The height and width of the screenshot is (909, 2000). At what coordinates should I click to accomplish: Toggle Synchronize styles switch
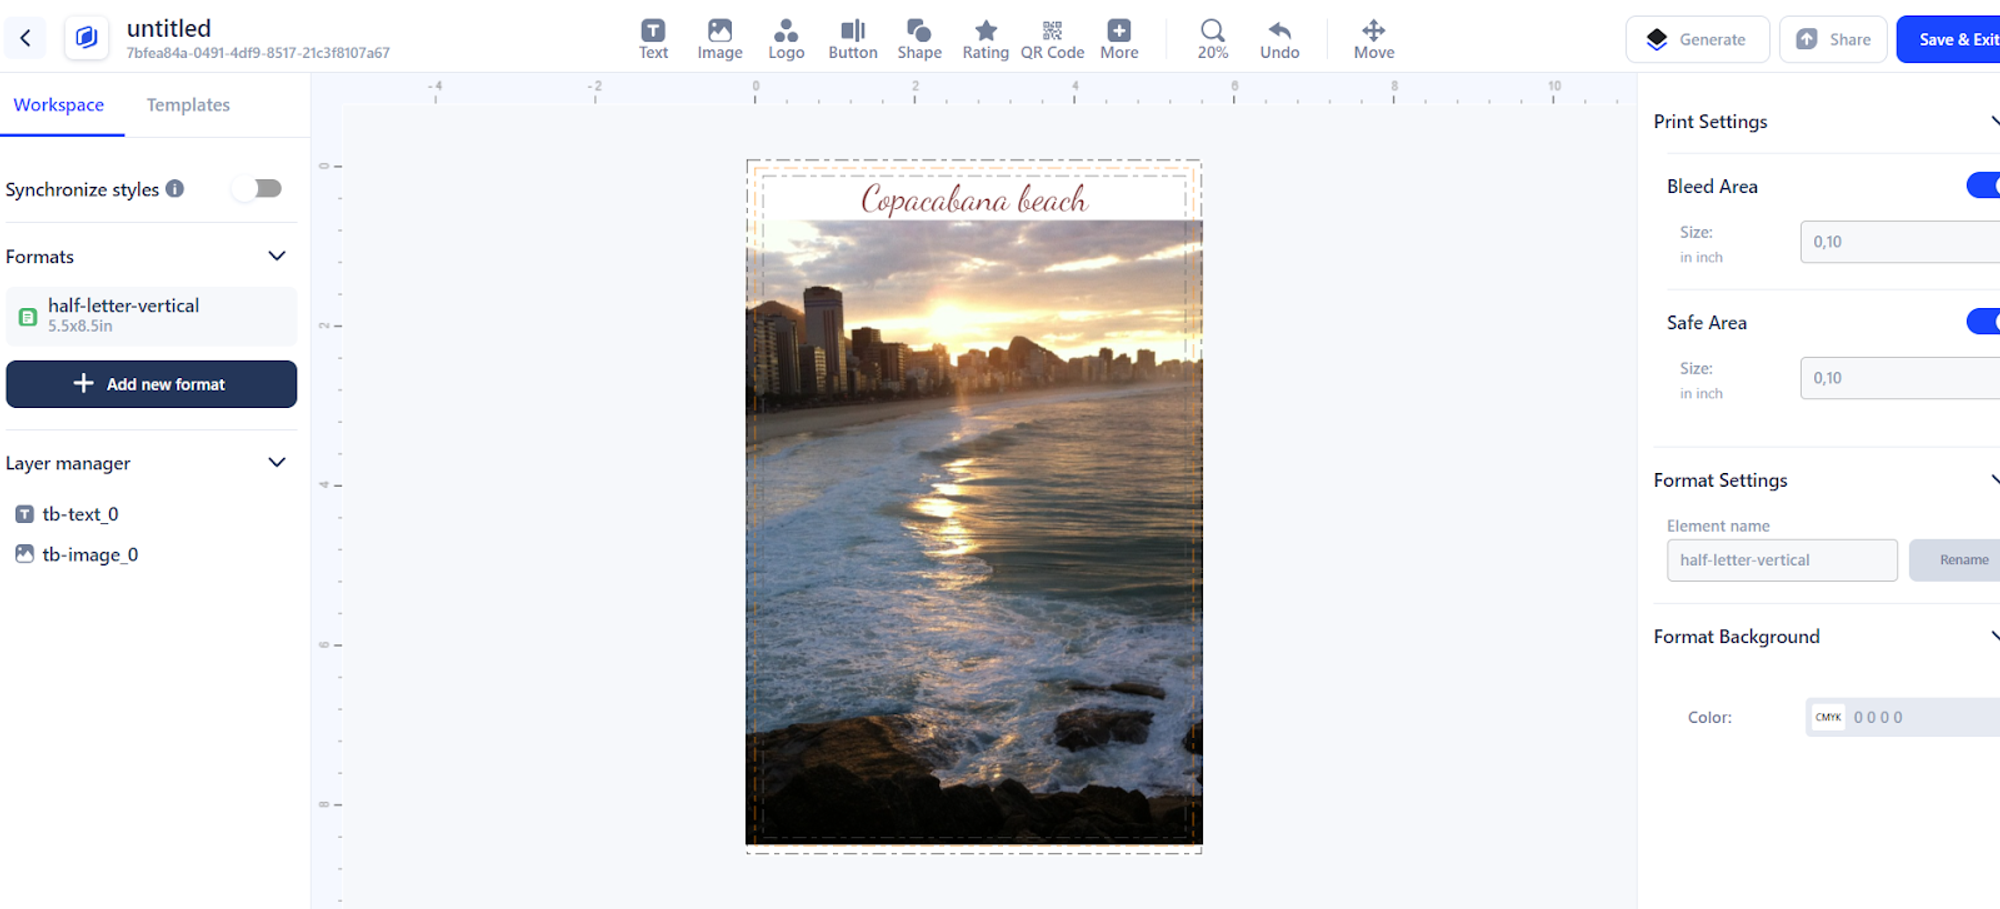point(258,188)
